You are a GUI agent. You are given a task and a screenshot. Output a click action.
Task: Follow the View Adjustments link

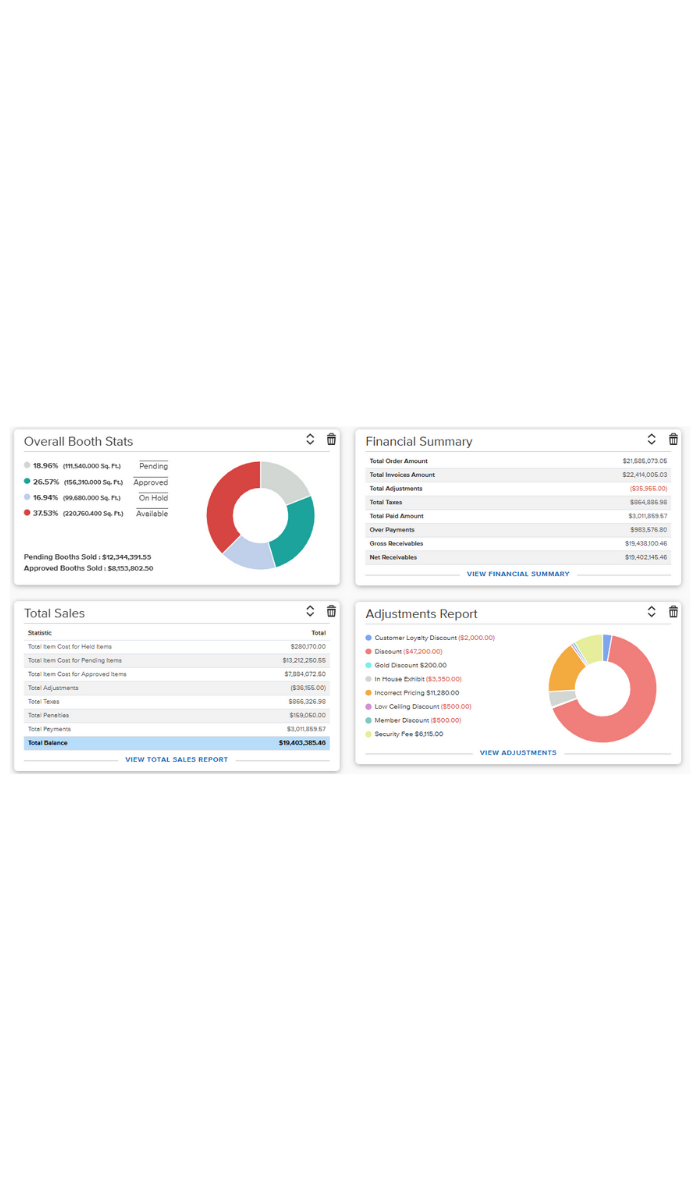click(x=518, y=752)
